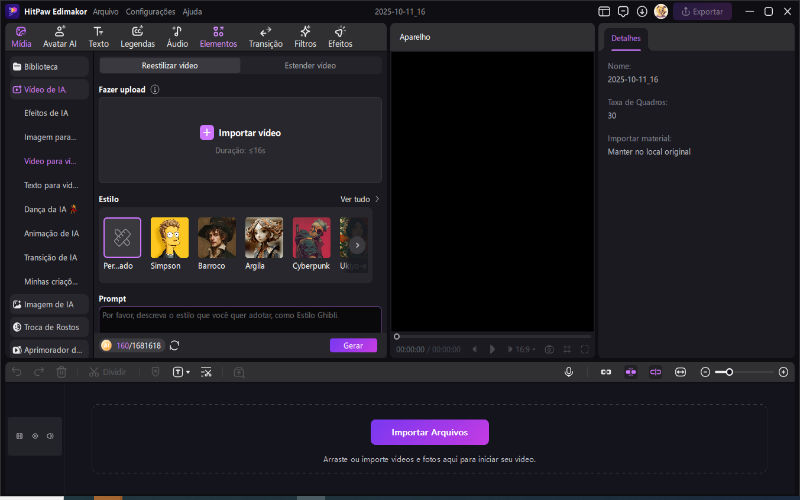
Task: Click the redo arrow in timeline toolbar
Action: point(39,372)
